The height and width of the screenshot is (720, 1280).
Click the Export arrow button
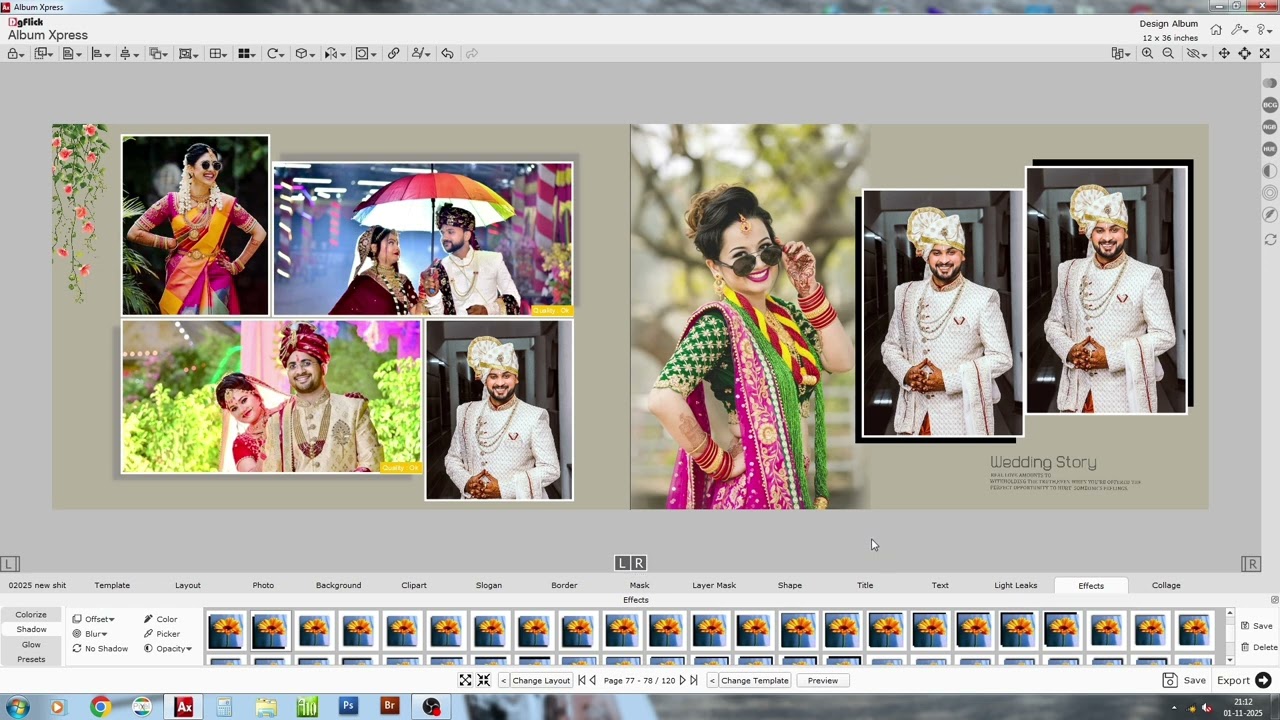(1263, 680)
